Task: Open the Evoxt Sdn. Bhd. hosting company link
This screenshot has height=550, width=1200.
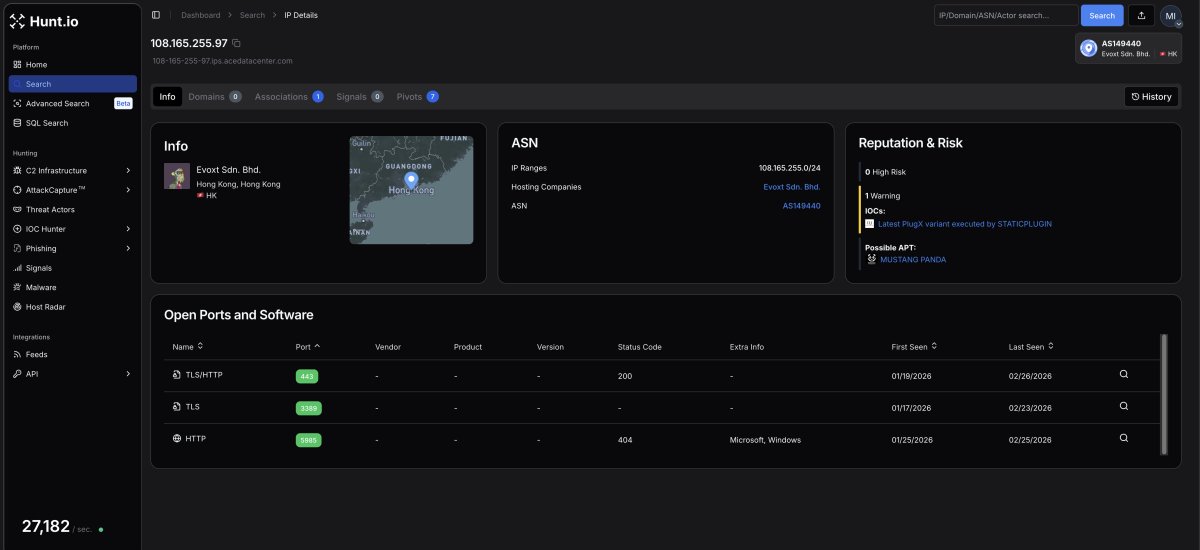Action: (x=792, y=187)
